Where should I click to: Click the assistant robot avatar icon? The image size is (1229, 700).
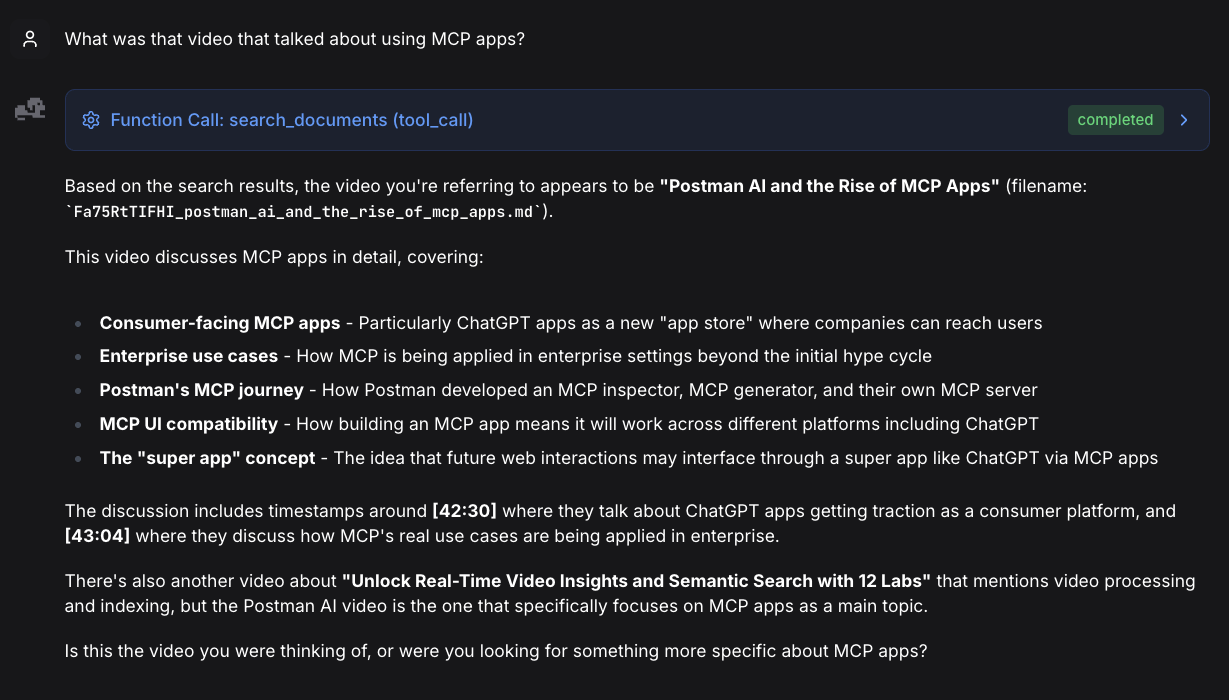click(x=30, y=109)
